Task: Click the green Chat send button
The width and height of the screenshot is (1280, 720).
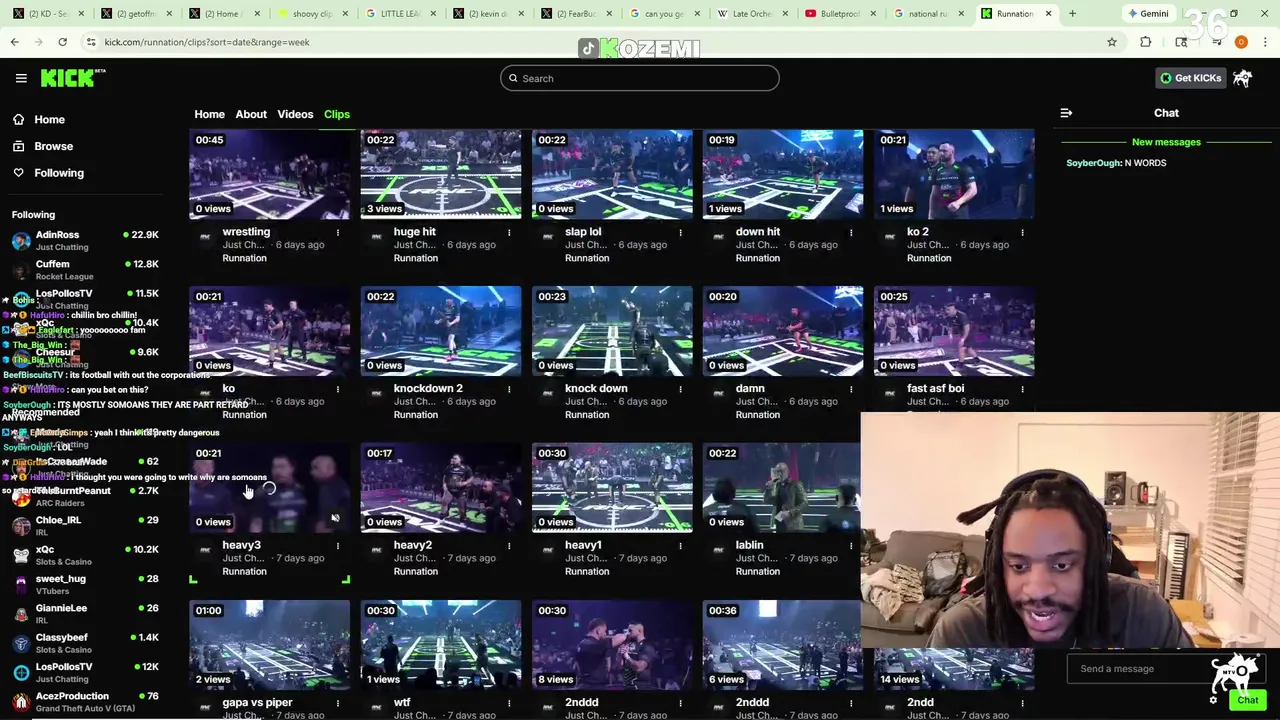Action: coord(1247,700)
